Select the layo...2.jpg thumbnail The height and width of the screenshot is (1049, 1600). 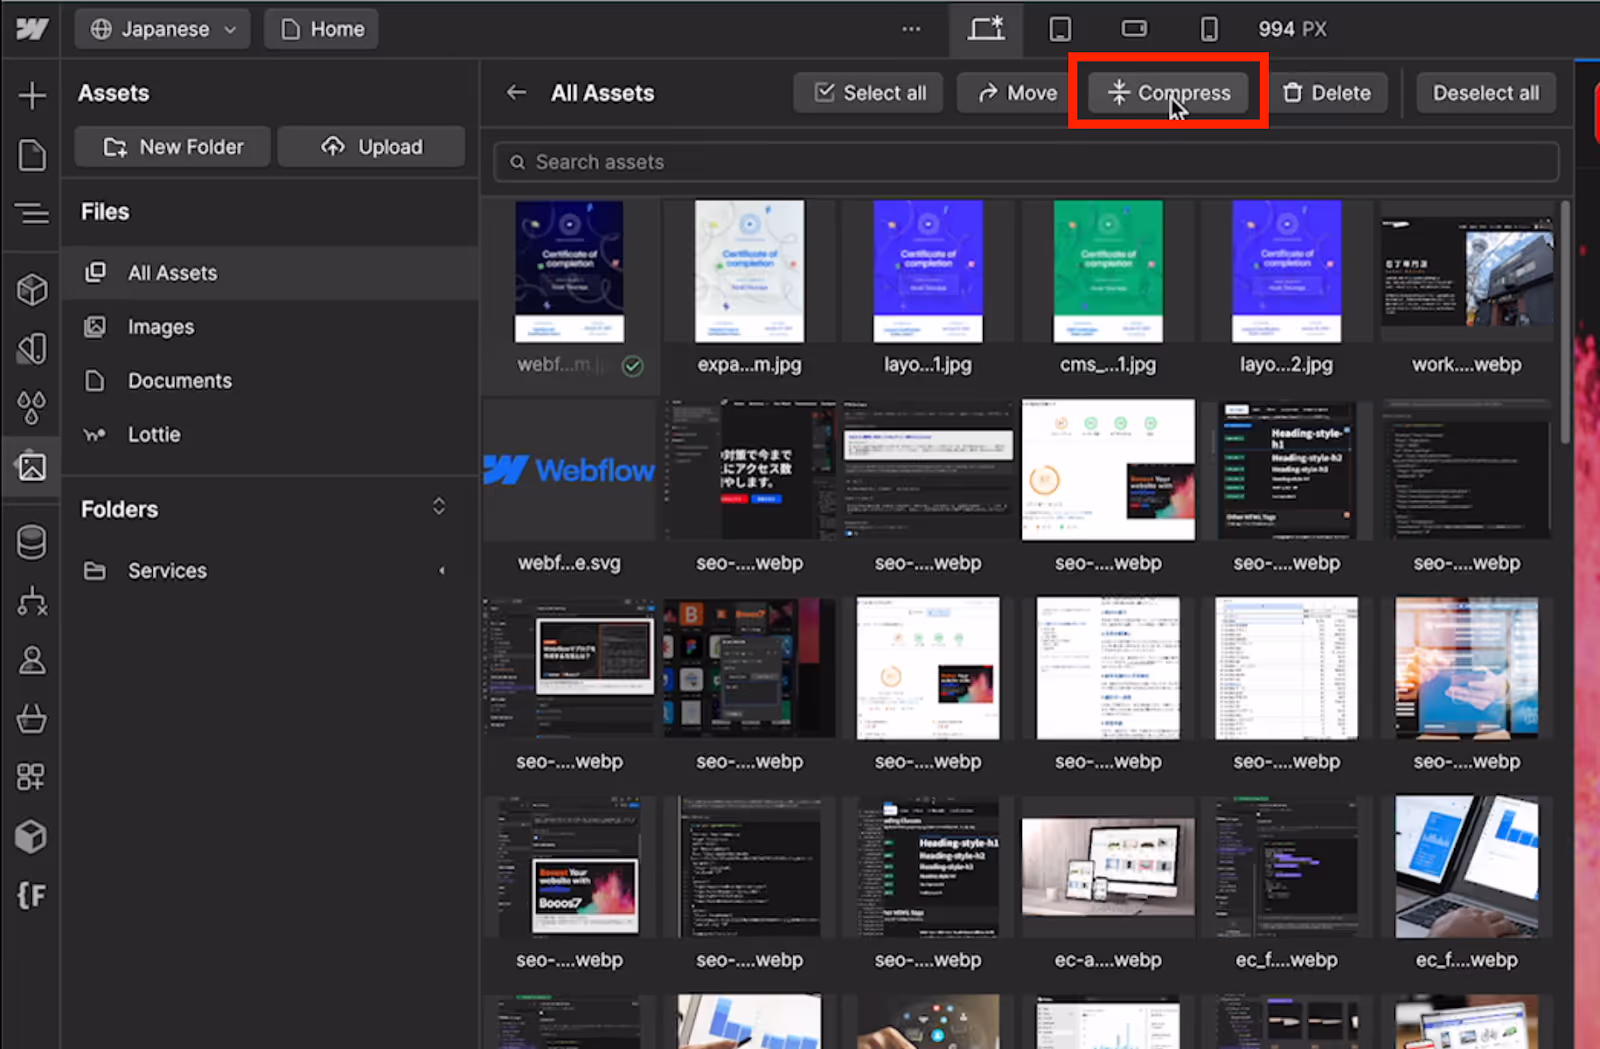pyautogui.click(x=1287, y=272)
